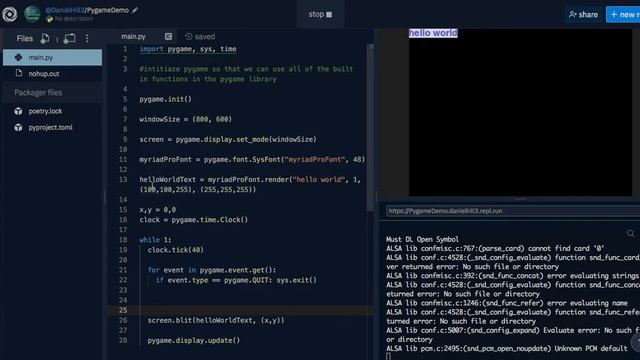Share this repl
Image resolution: width=640 pixels, height=360 pixels.
[x=583, y=15]
